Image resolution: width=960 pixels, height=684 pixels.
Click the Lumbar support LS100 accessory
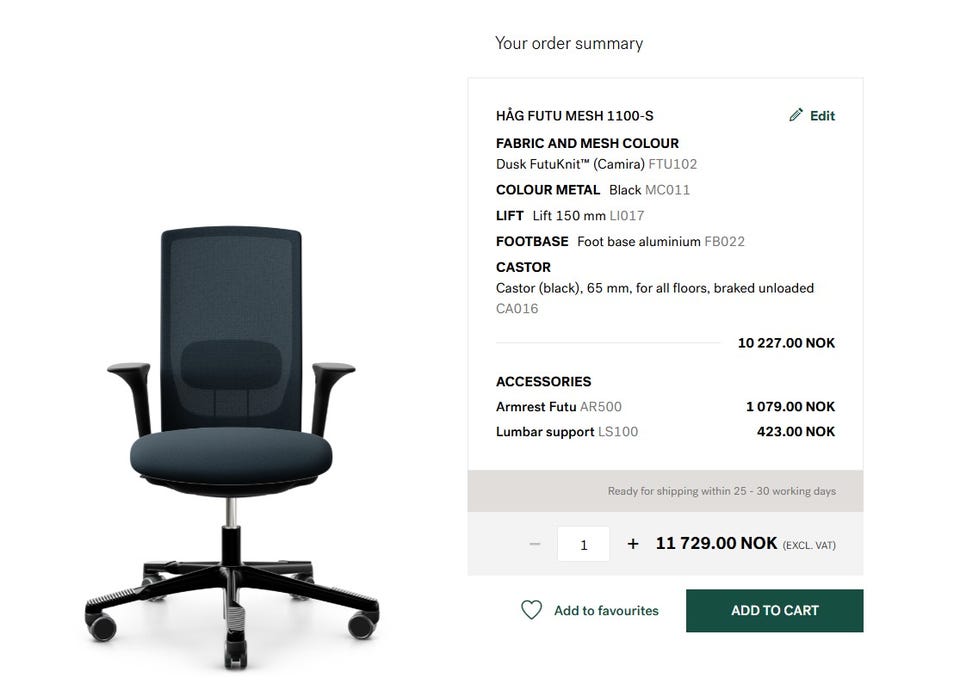[x=567, y=432]
